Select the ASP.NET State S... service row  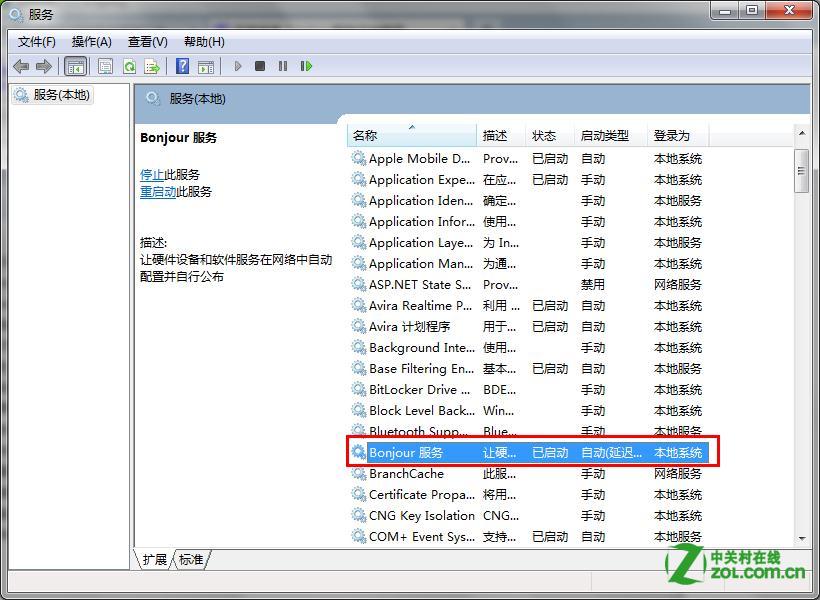pos(528,285)
